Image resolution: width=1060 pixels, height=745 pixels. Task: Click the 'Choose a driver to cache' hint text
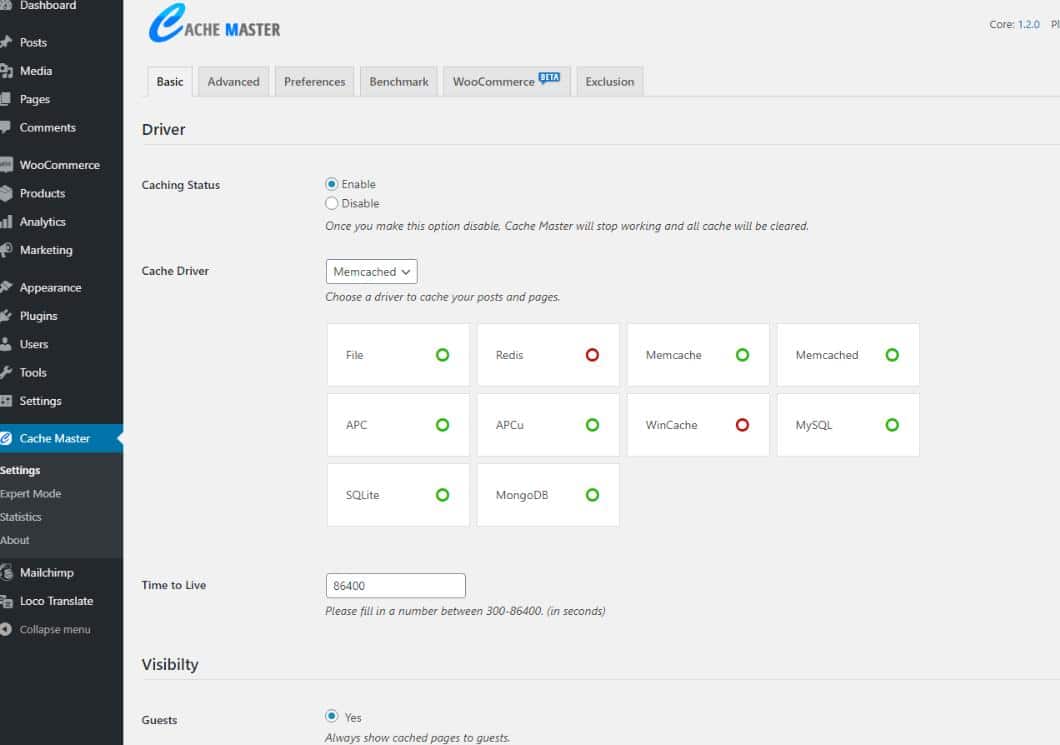click(x=443, y=297)
